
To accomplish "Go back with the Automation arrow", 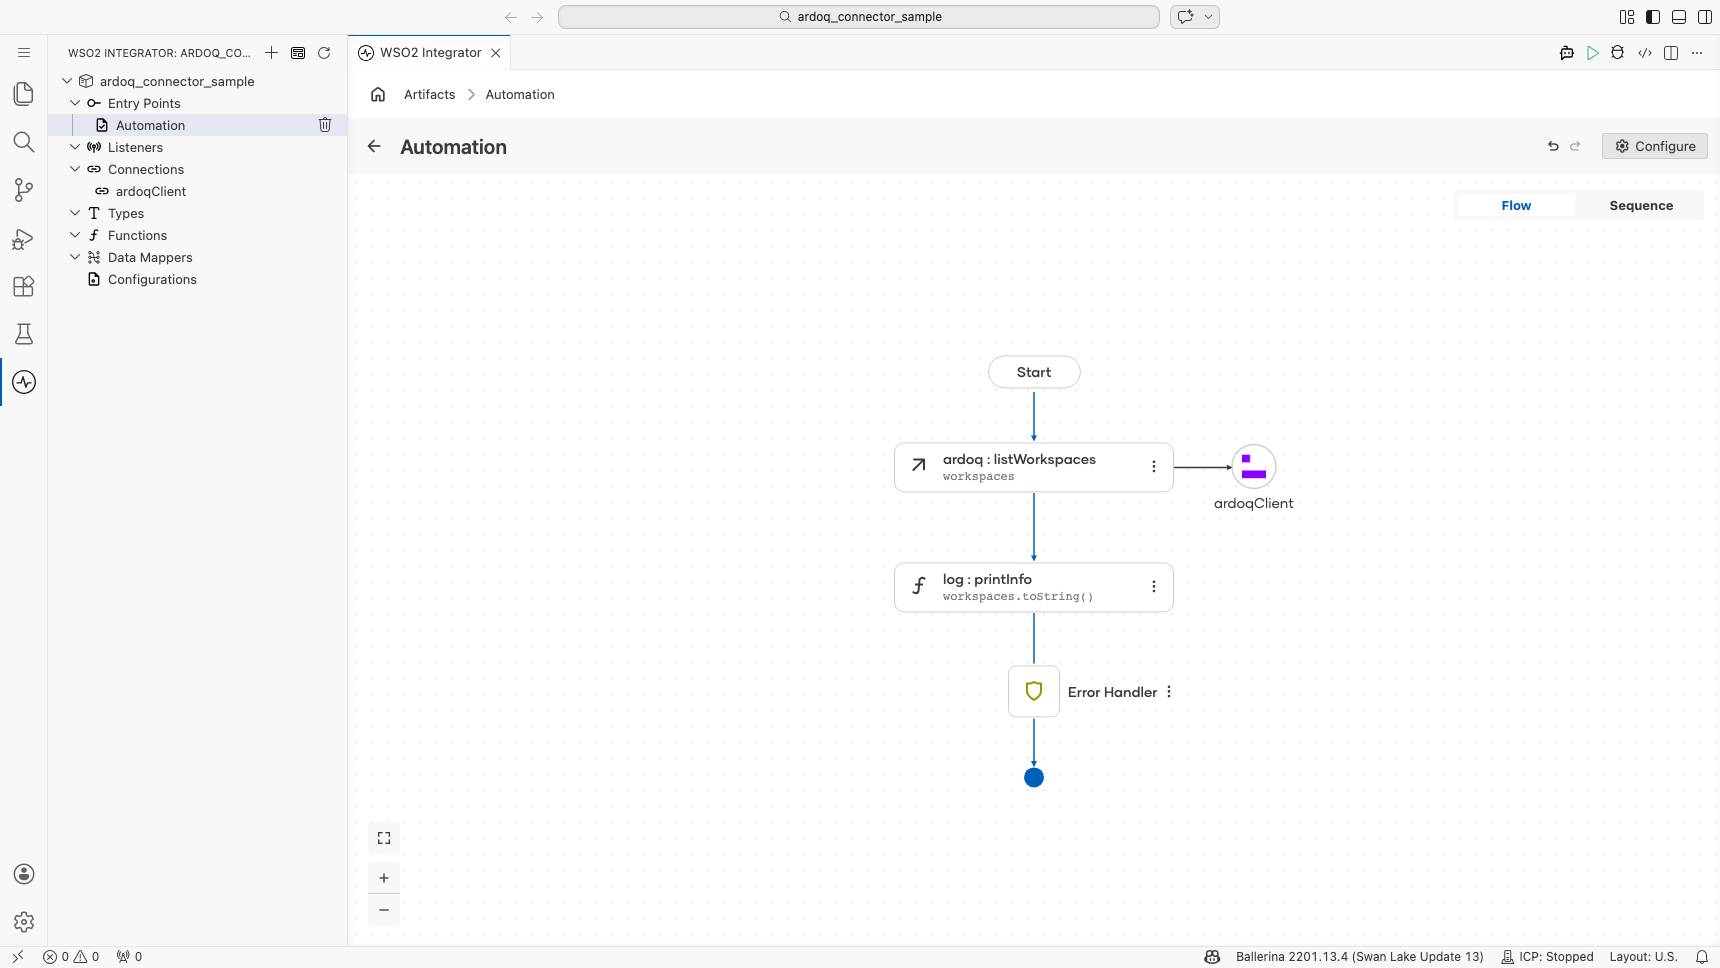I will point(374,146).
